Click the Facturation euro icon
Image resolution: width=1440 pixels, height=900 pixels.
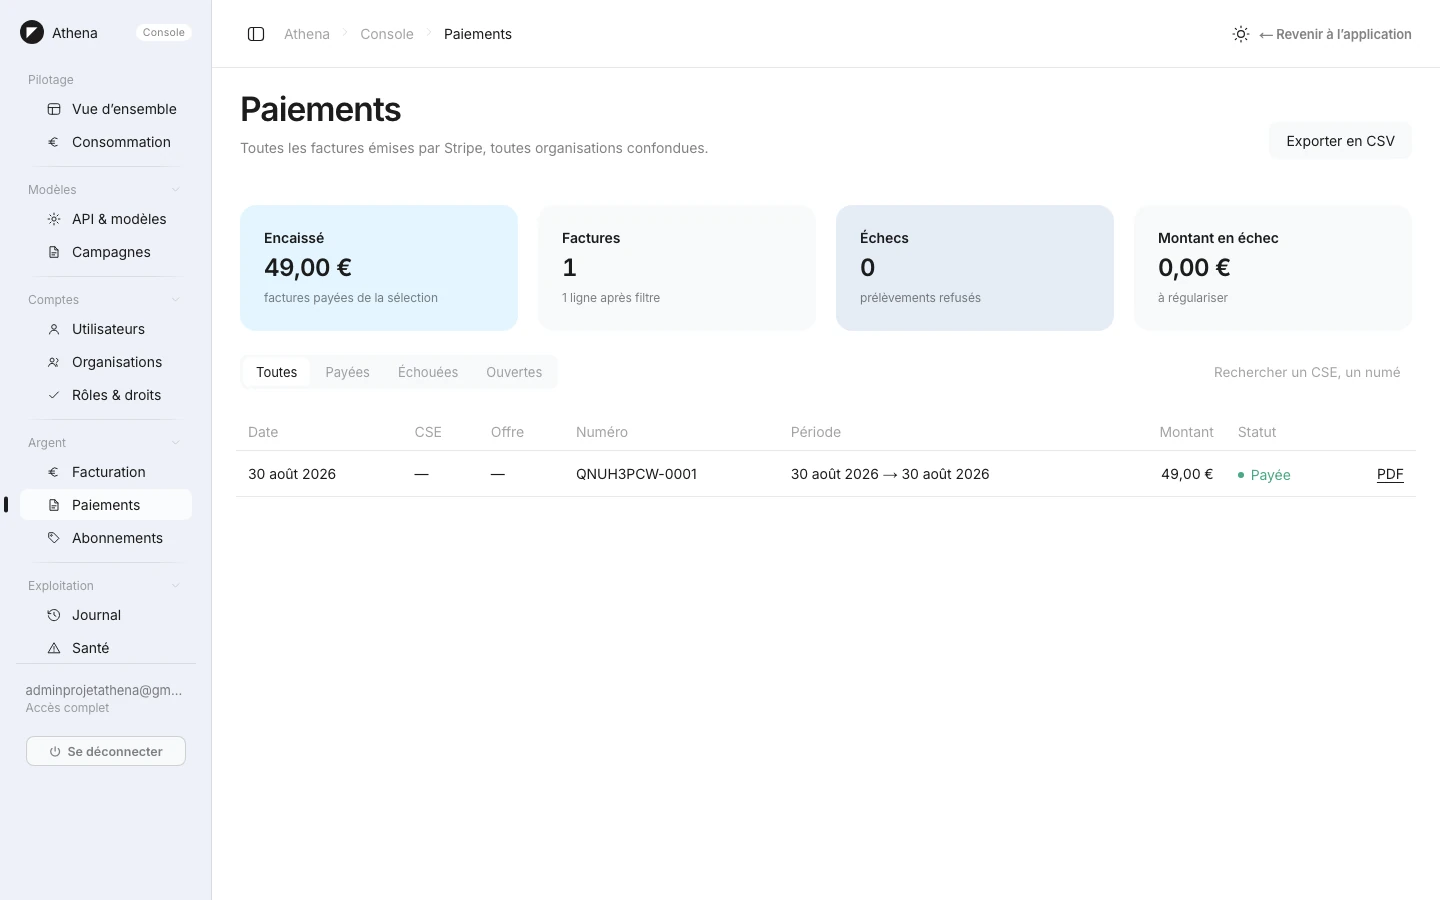(x=54, y=472)
